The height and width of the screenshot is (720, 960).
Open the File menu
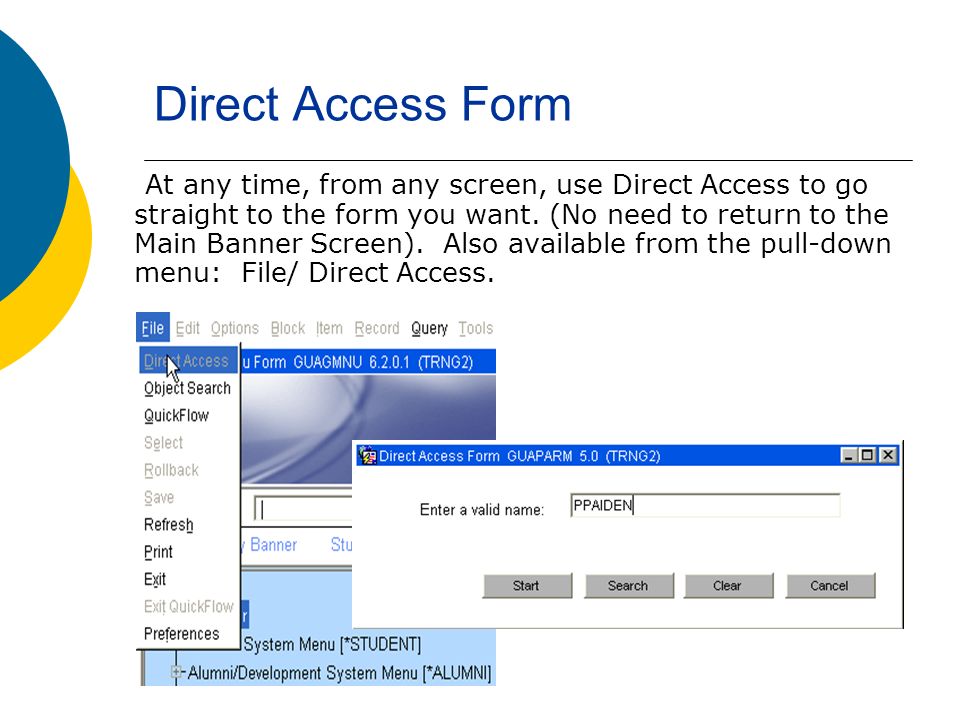152,328
